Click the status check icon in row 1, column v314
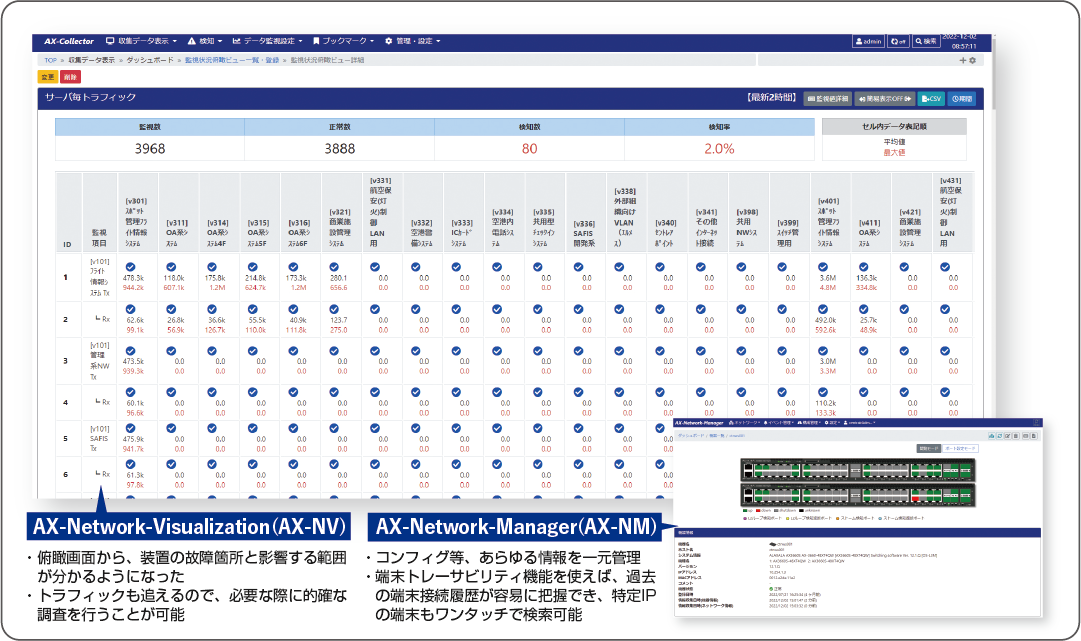This screenshot has height=641, width=1081. pos(212,267)
